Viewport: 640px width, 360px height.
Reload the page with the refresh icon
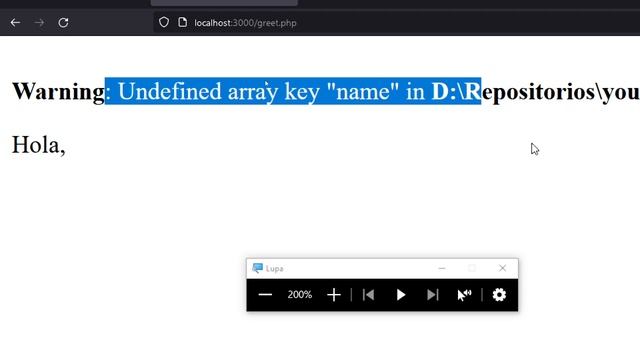tap(63, 22)
